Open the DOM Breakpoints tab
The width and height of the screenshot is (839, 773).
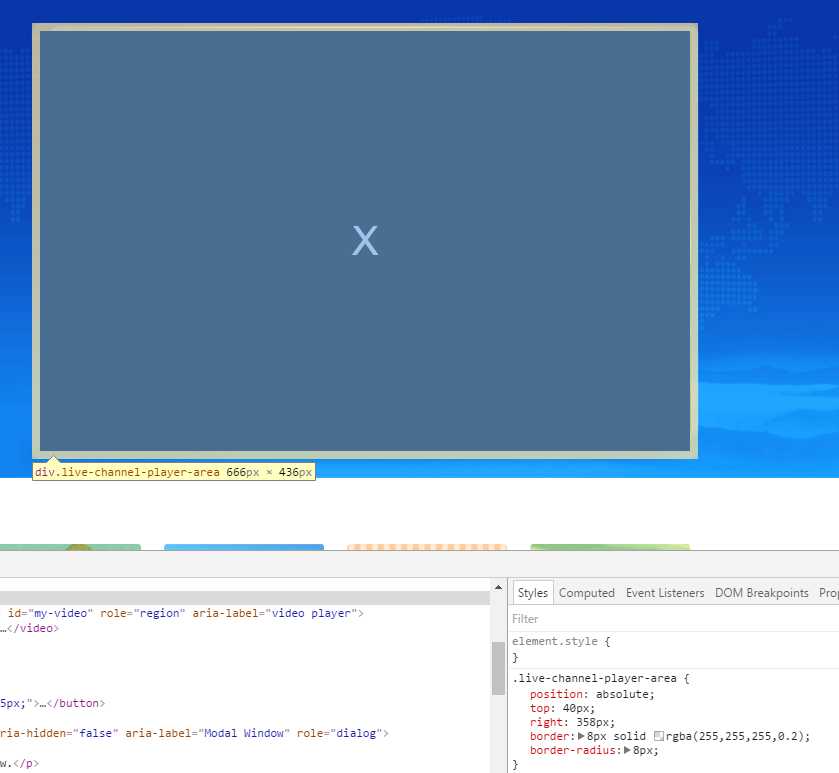[x=761, y=593]
